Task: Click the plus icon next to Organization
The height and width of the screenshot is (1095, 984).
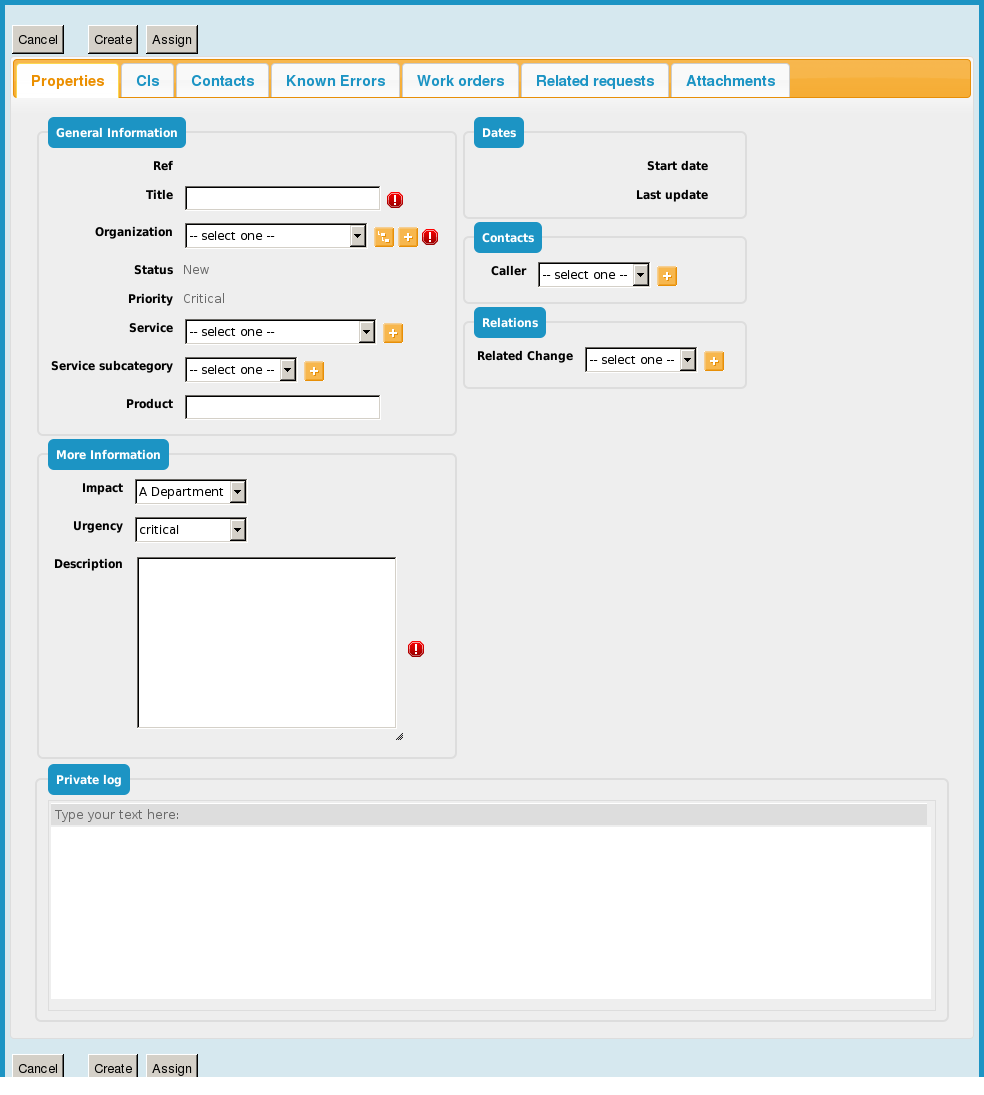Action: coord(408,237)
